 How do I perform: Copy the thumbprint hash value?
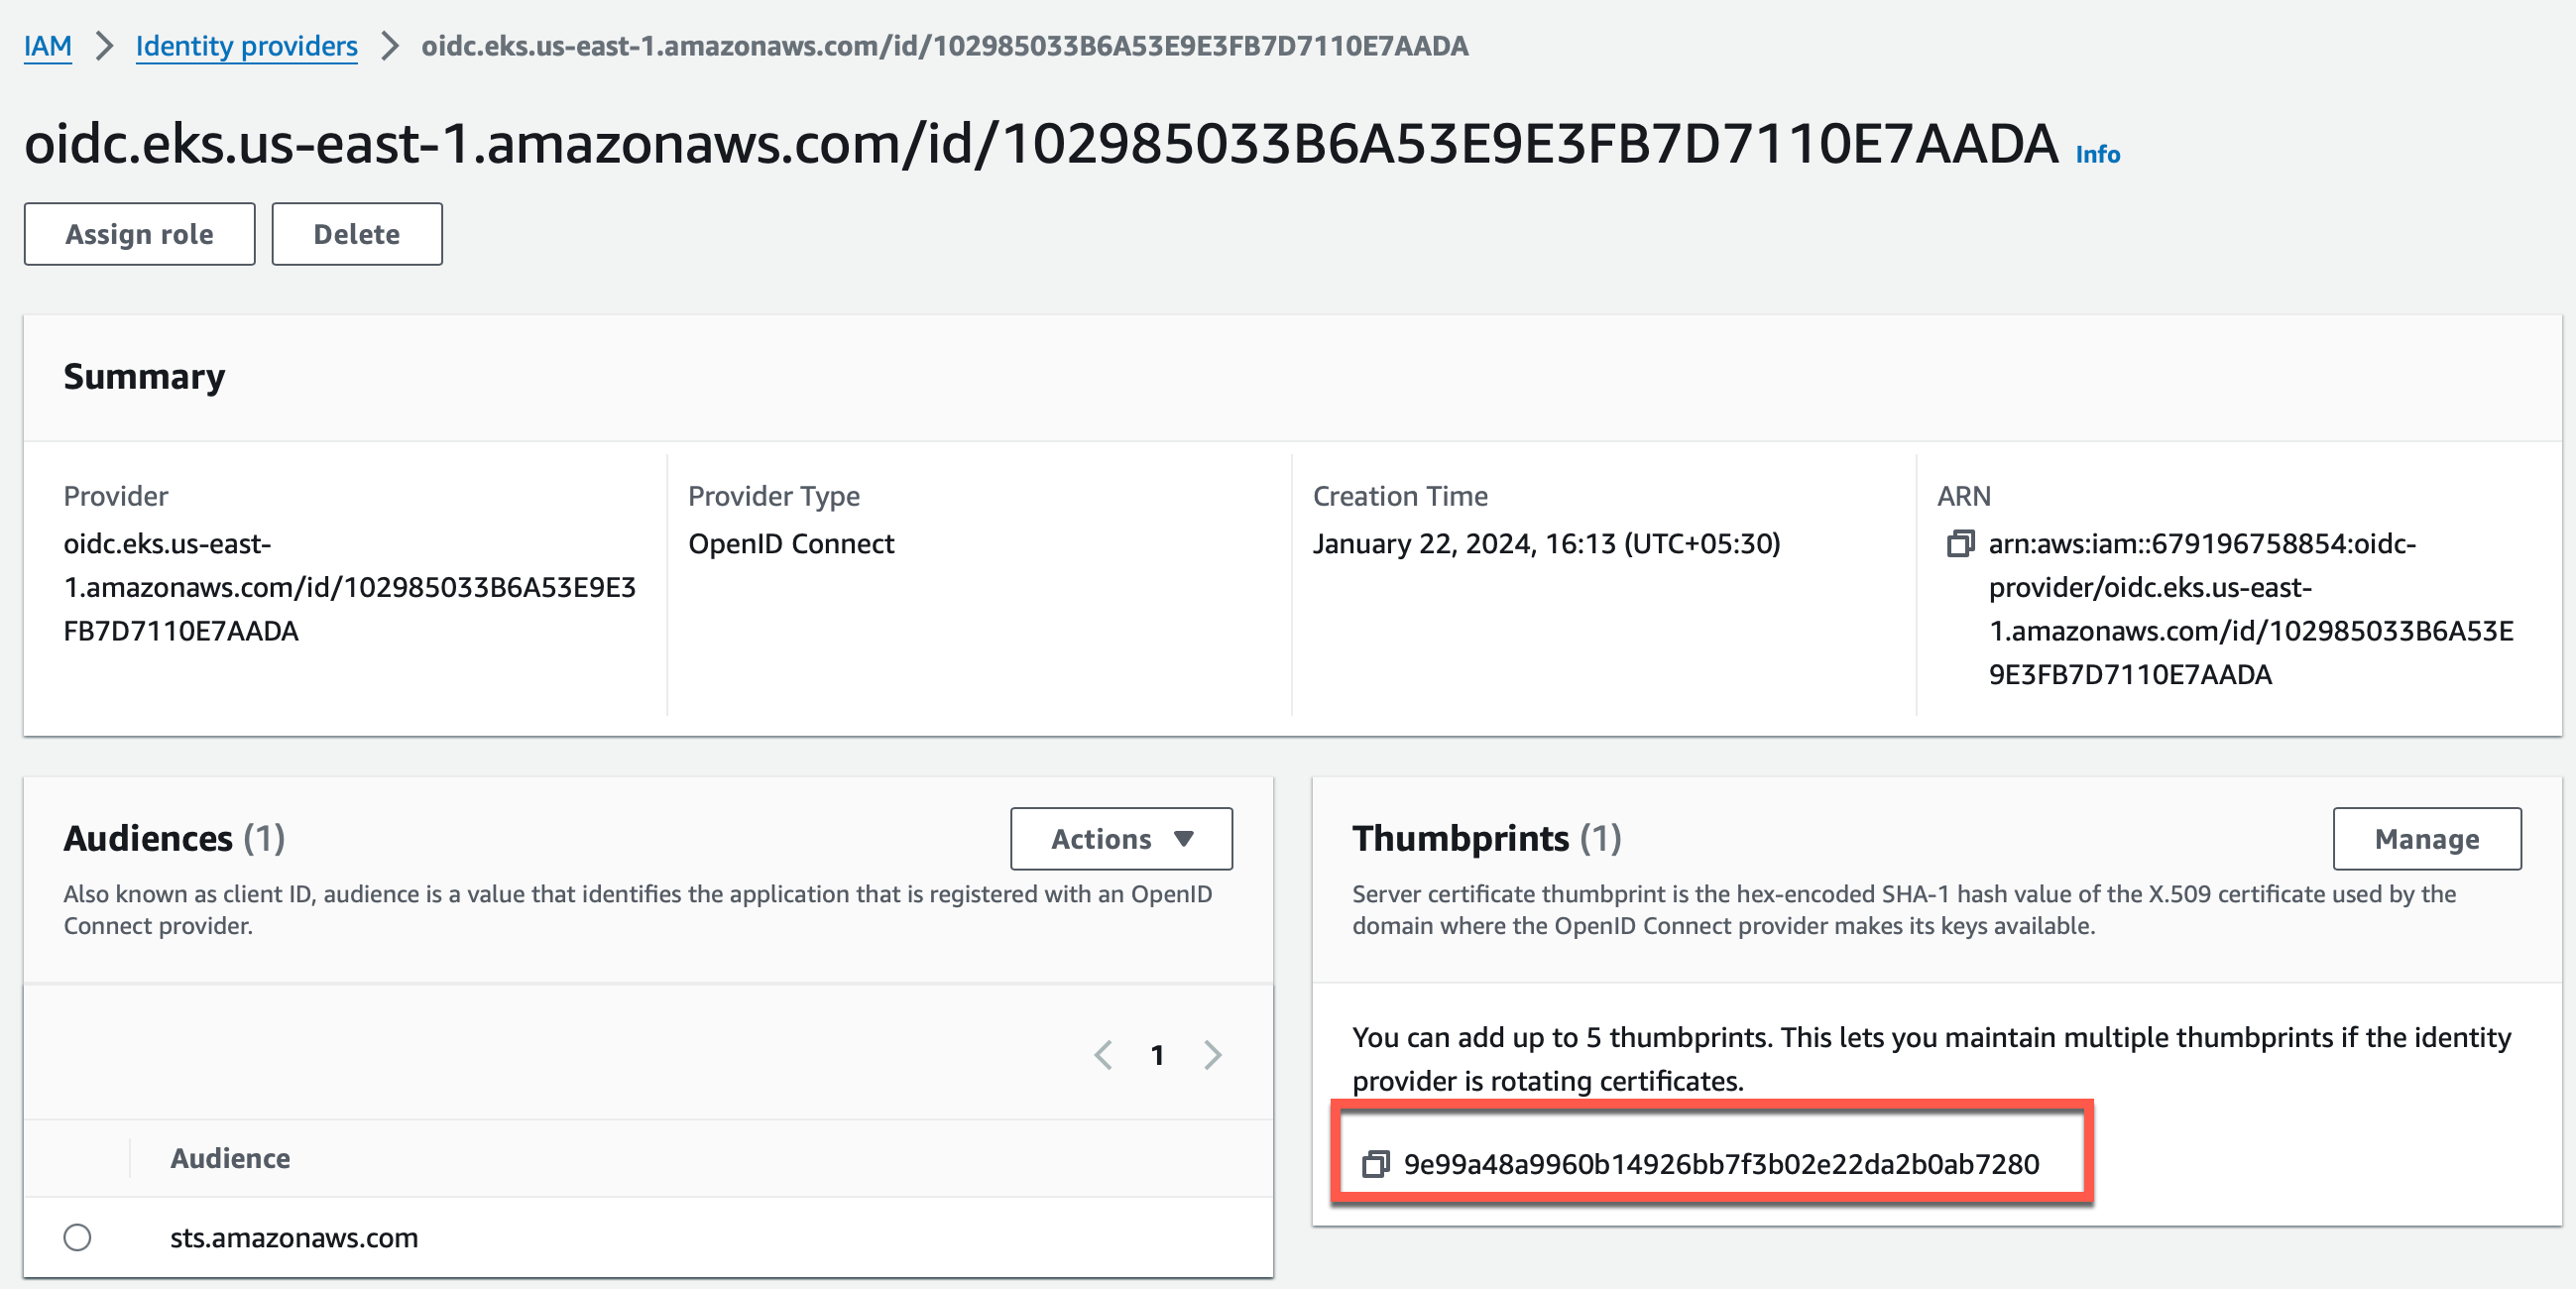click(1376, 1164)
